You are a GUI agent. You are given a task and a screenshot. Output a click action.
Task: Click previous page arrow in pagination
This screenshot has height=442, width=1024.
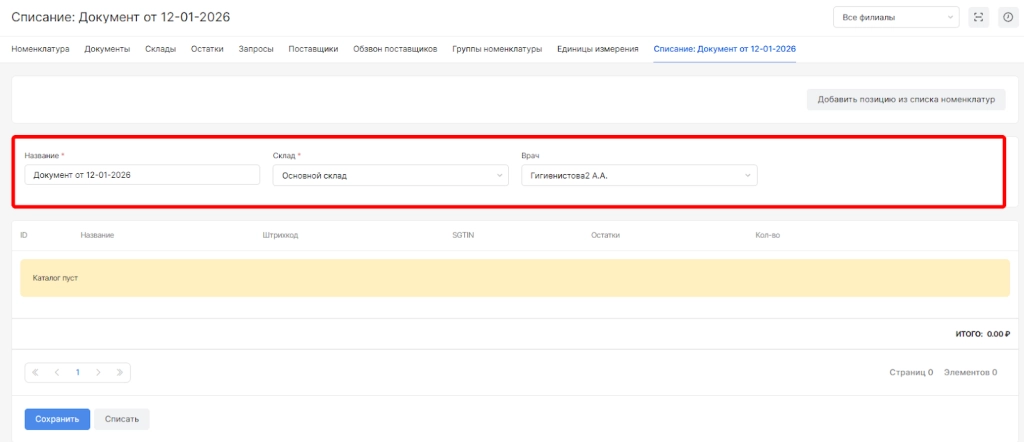click(57, 372)
